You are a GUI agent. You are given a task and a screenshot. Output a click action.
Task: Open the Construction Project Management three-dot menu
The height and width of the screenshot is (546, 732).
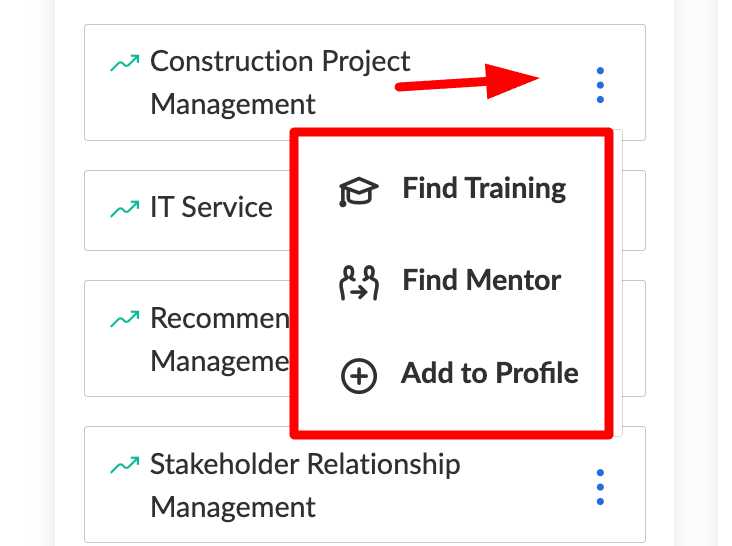pos(600,85)
